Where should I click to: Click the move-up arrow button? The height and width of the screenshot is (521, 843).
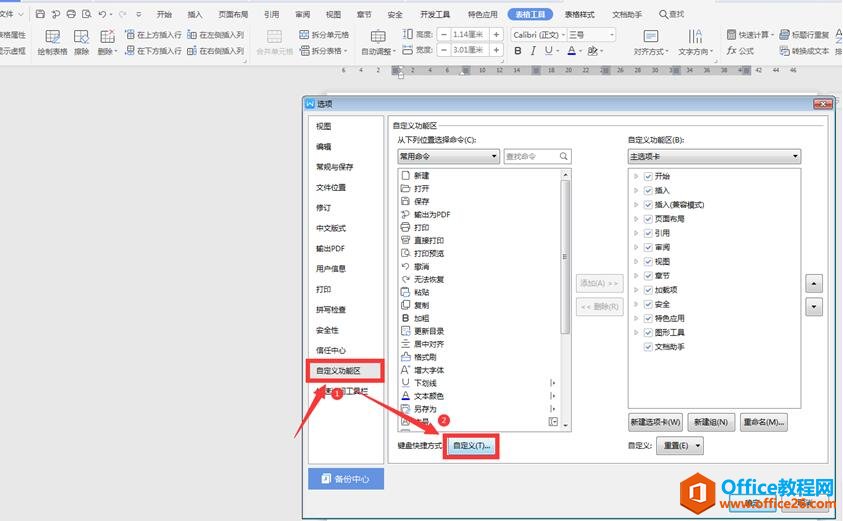[815, 283]
